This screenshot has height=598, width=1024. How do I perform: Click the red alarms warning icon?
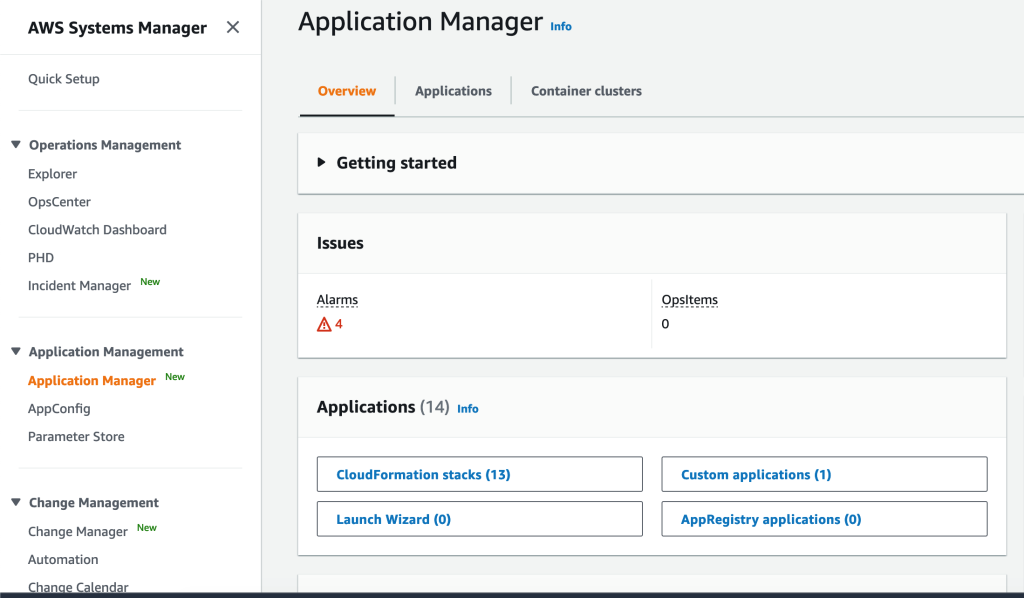click(323, 323)
